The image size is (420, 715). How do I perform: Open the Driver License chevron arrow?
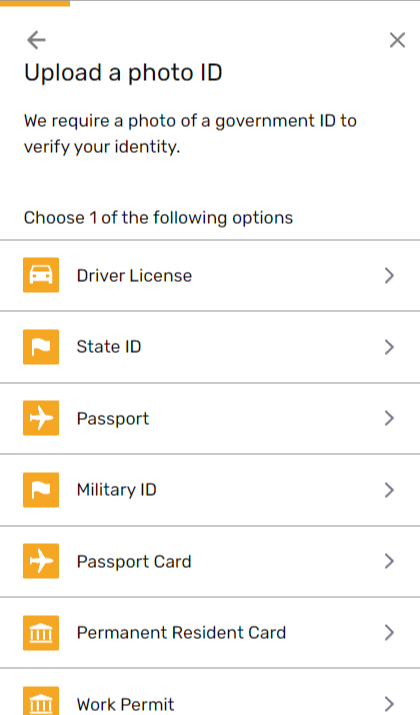389,275
